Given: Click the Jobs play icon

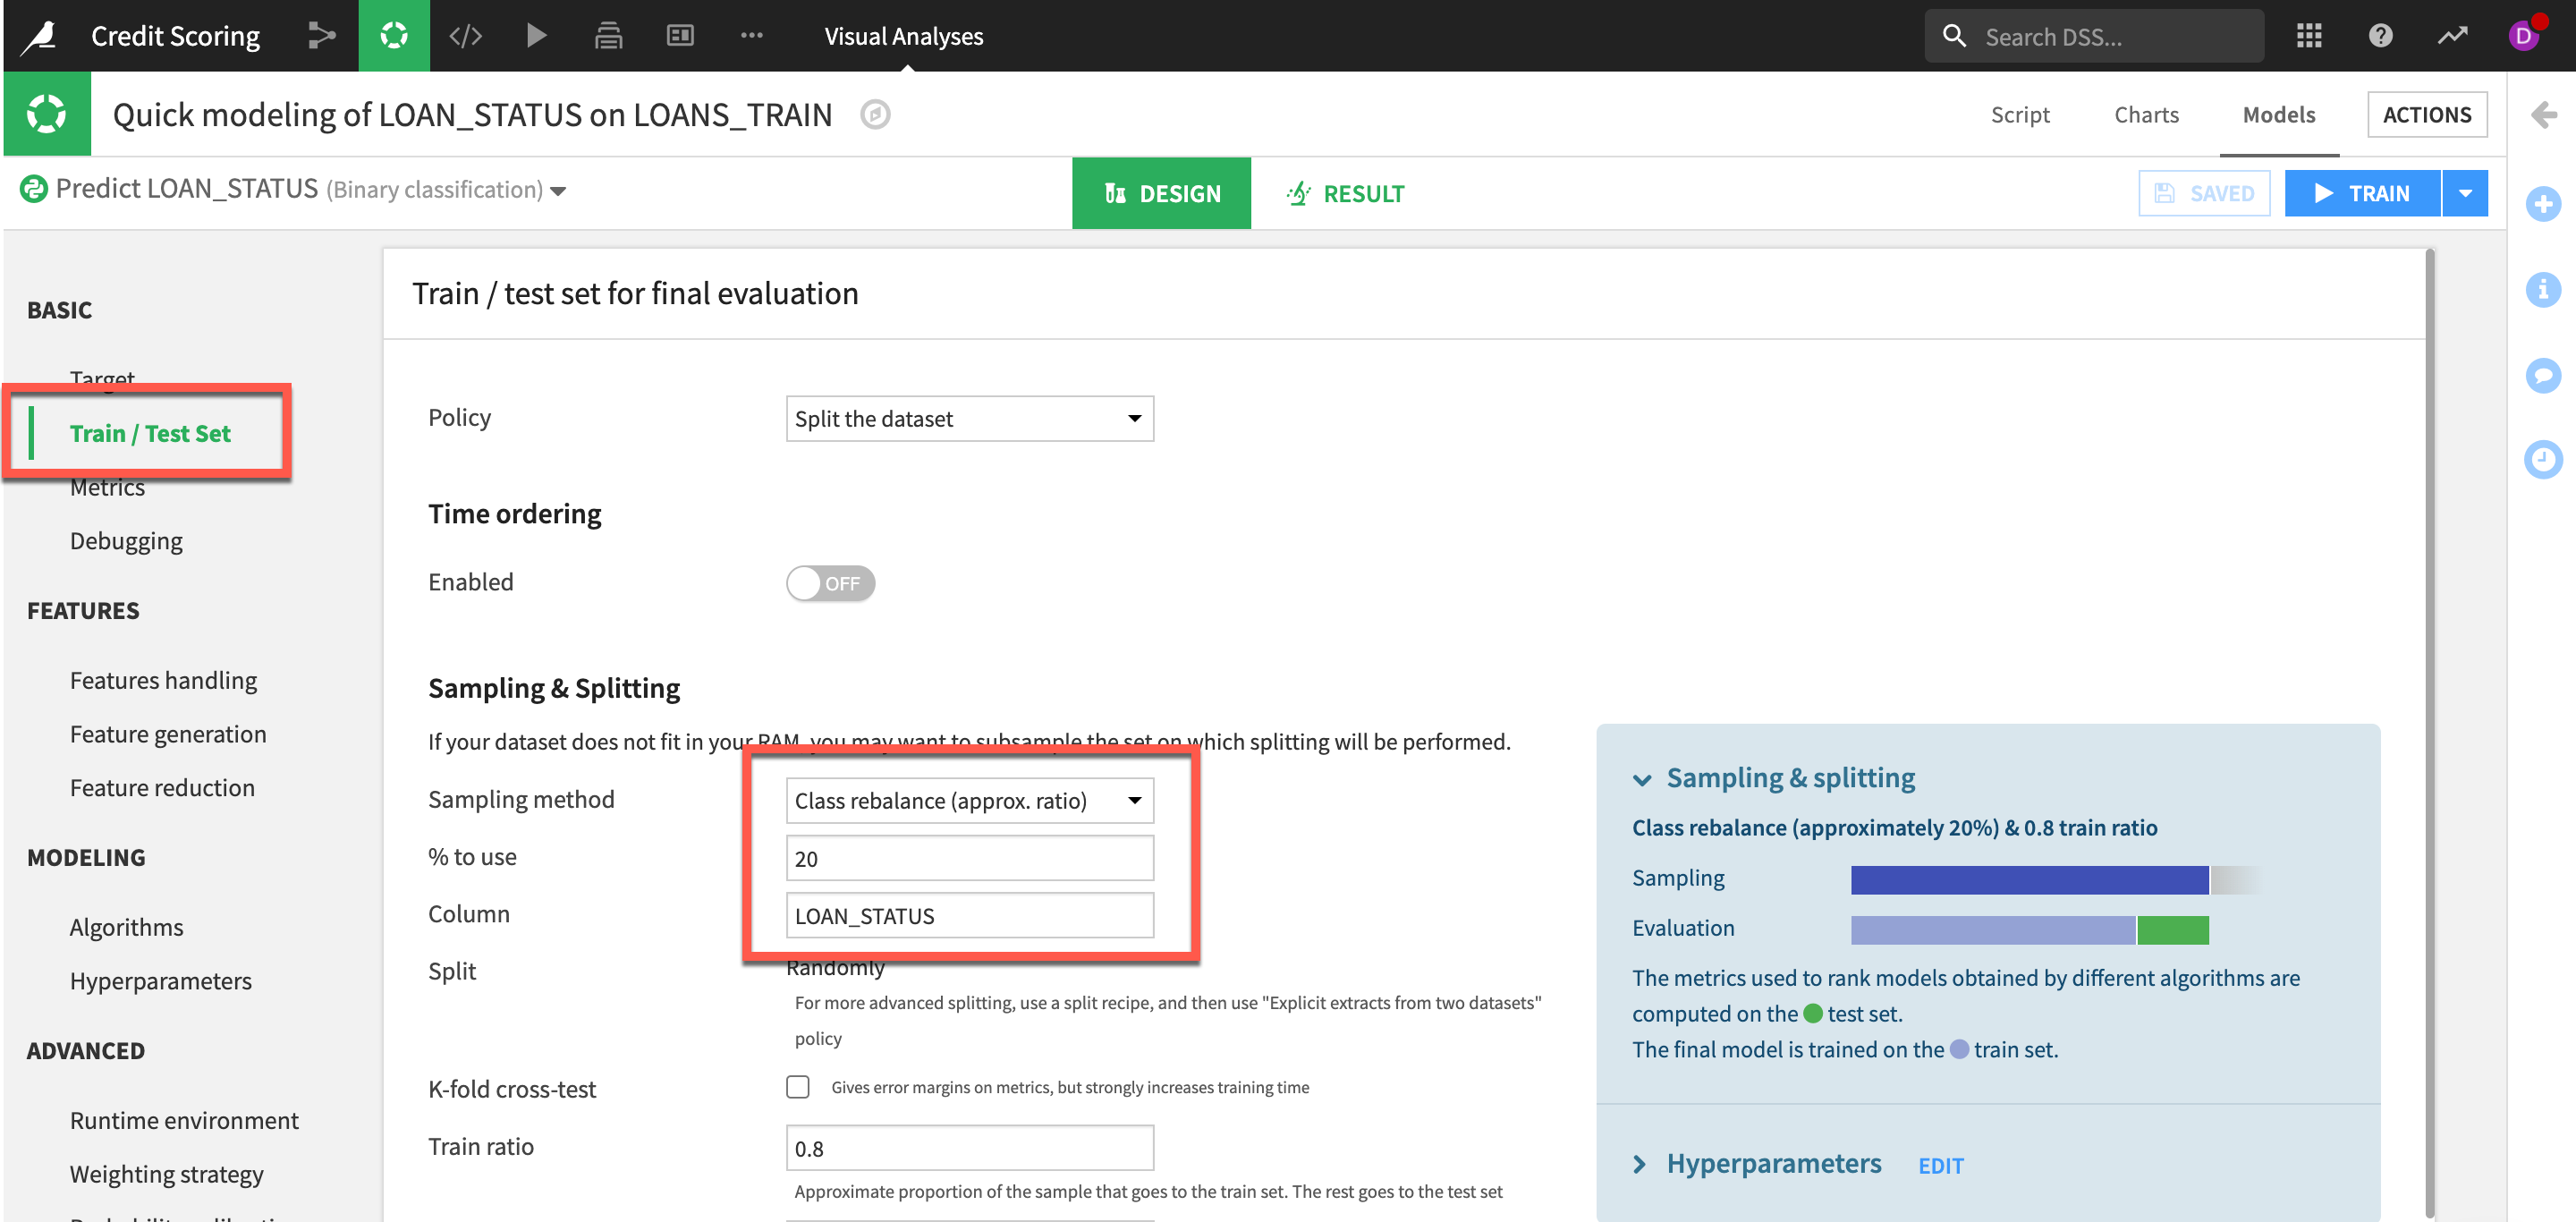Looking at the screenshot, I should 536,36.
